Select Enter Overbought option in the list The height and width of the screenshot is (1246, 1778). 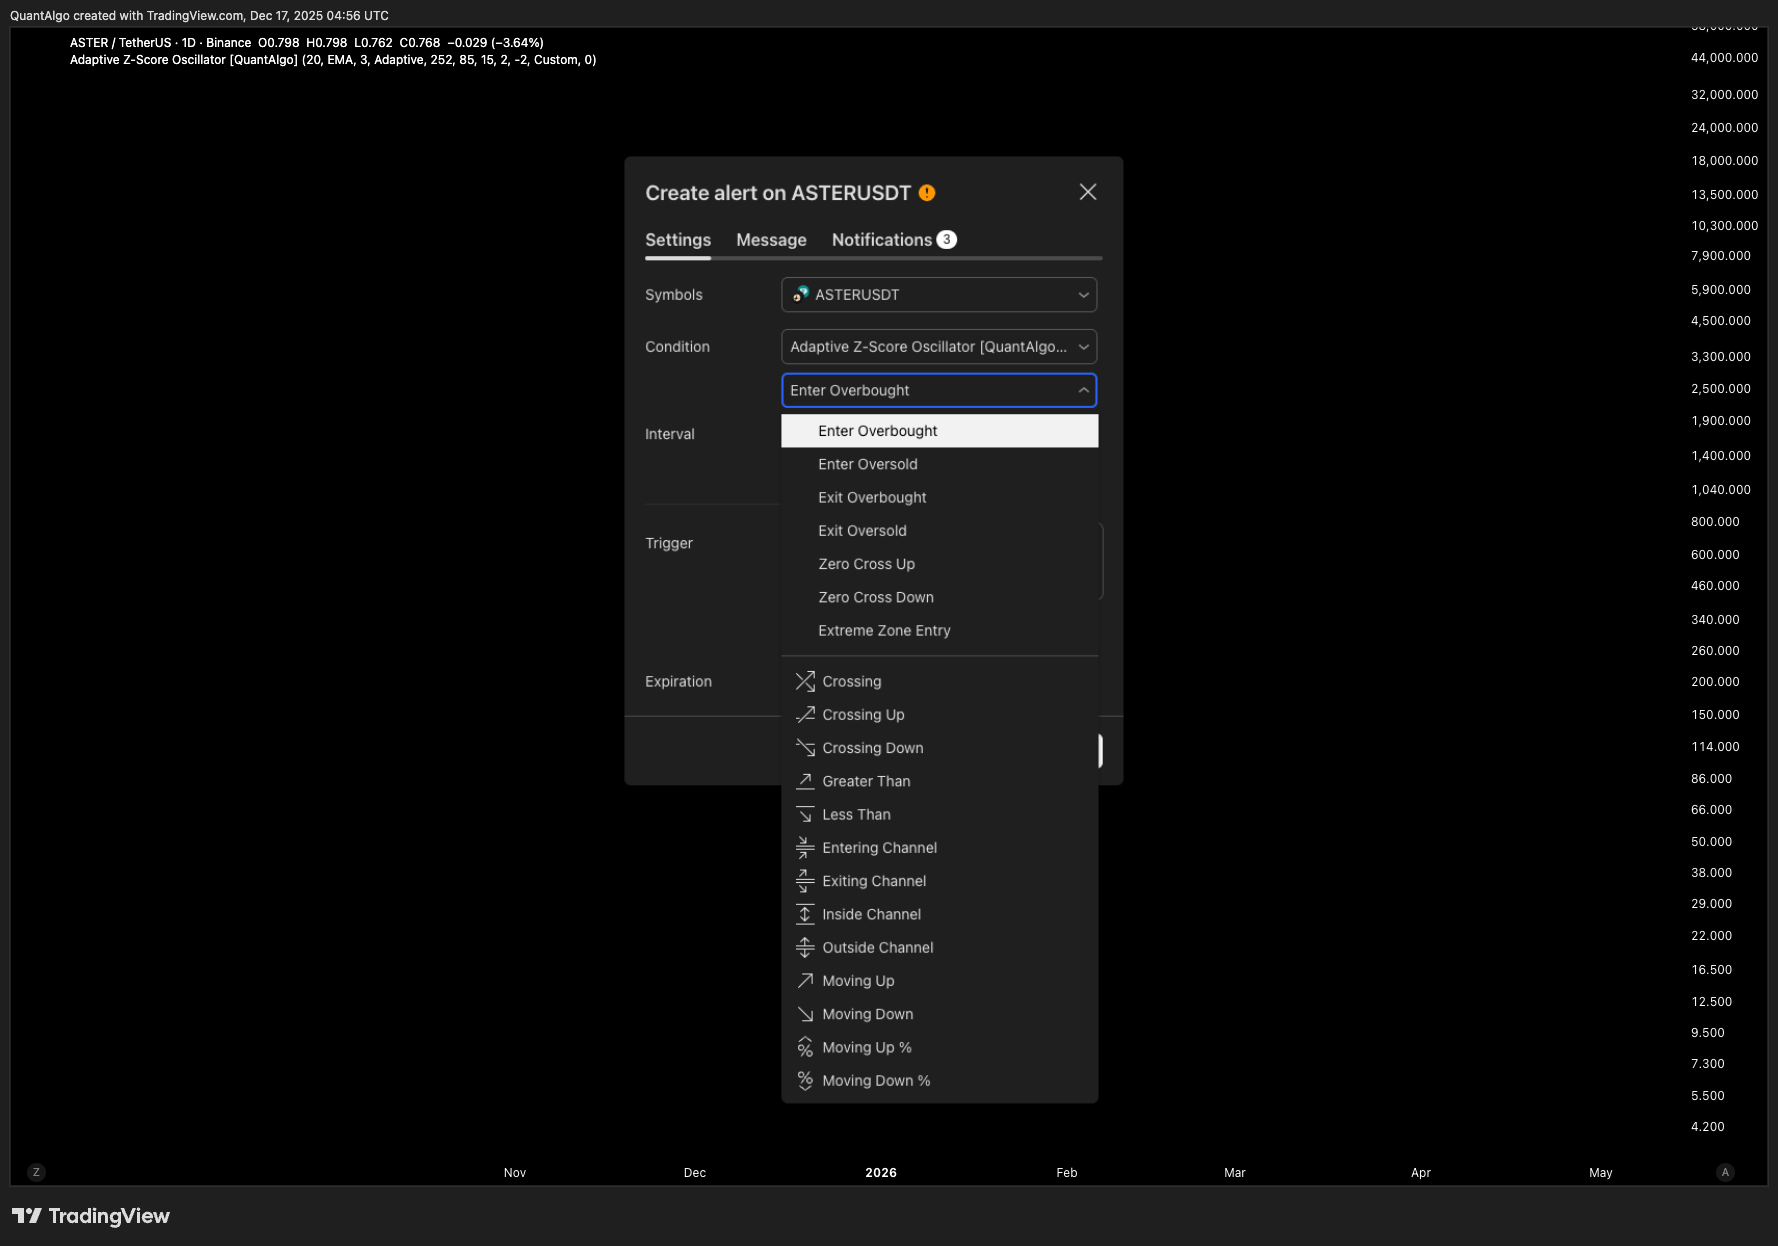coord(940,431)
